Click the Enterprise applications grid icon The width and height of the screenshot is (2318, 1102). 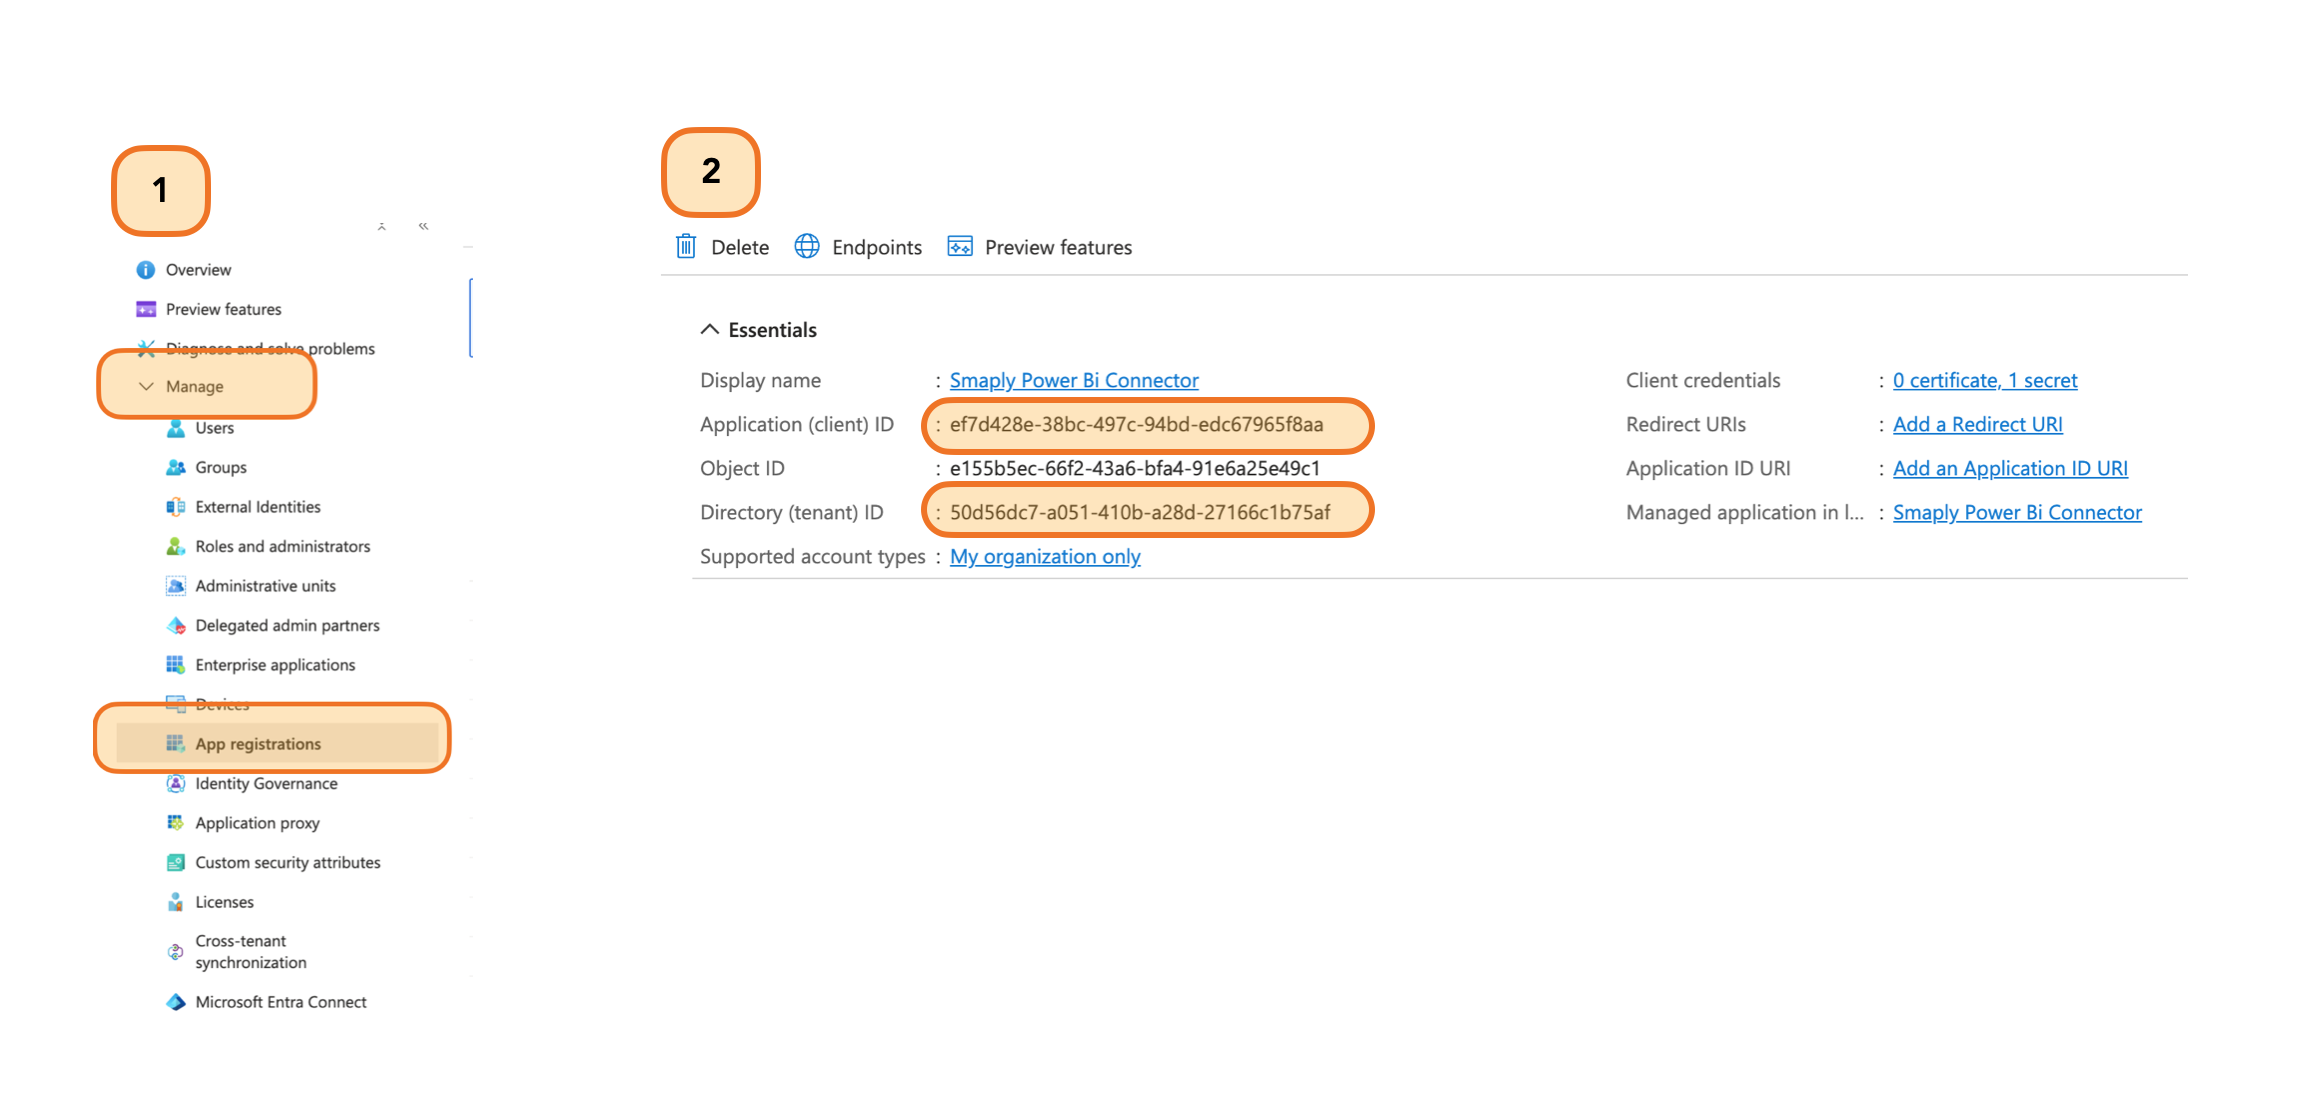176,665
